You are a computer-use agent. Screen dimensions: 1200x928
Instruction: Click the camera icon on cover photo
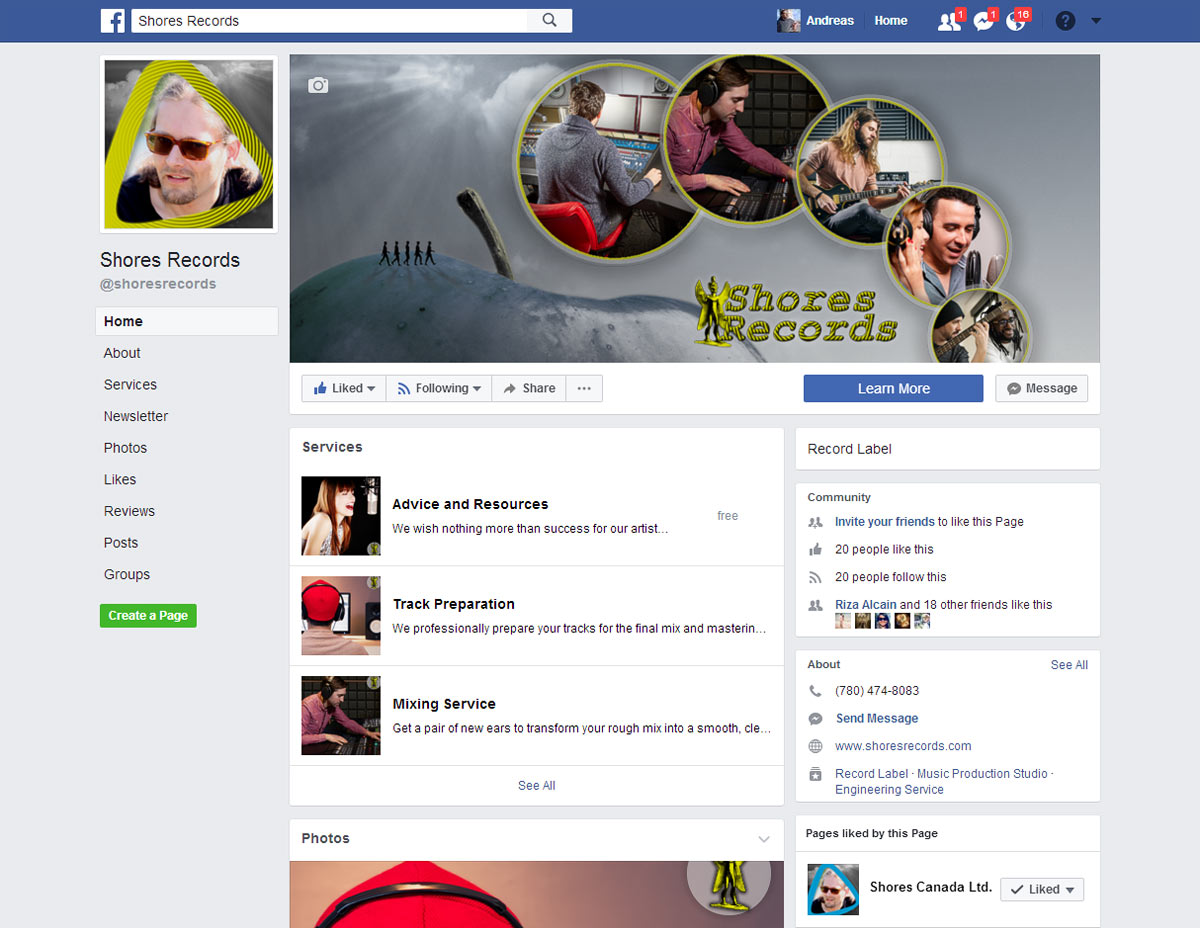tap(318, 86)
